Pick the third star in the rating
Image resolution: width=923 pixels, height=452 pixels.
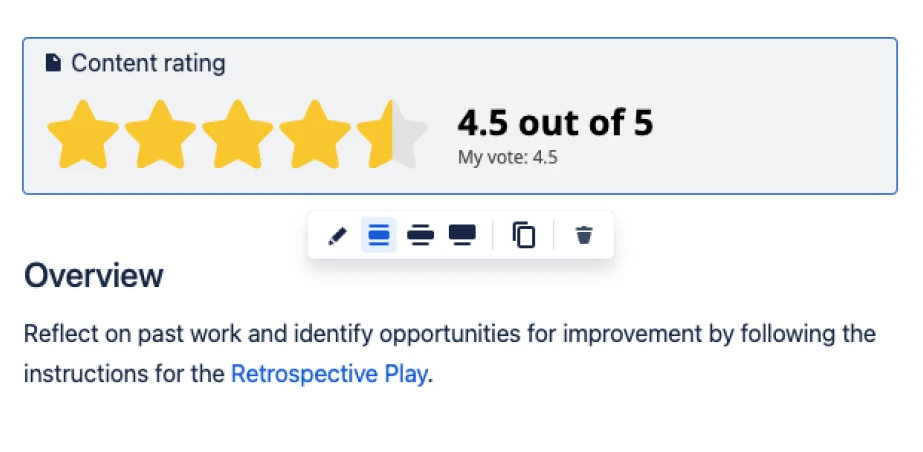pyautogui.click(x=237, y=135)
